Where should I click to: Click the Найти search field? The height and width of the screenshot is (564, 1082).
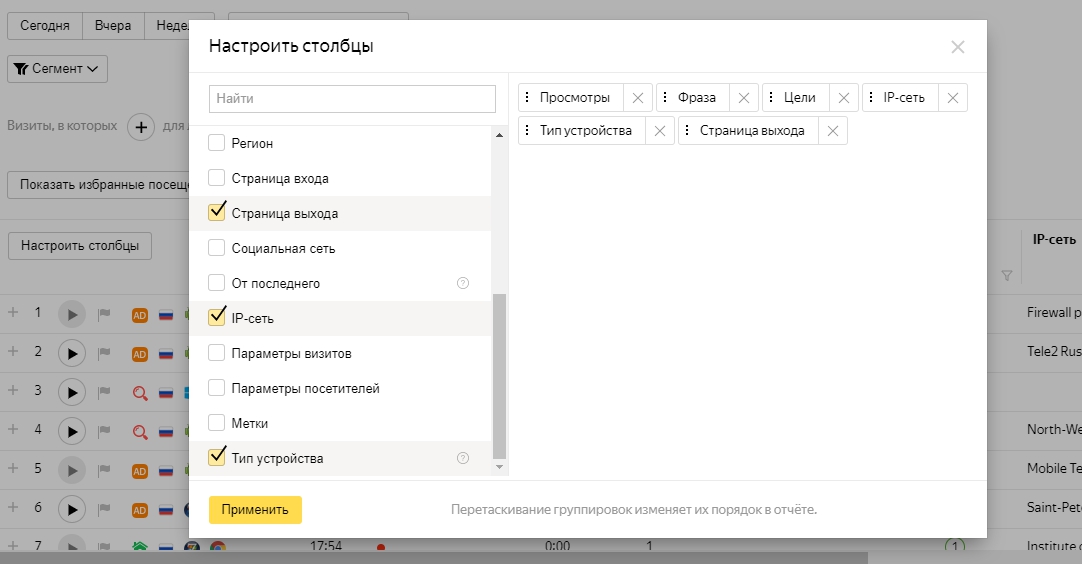point(352,99)
